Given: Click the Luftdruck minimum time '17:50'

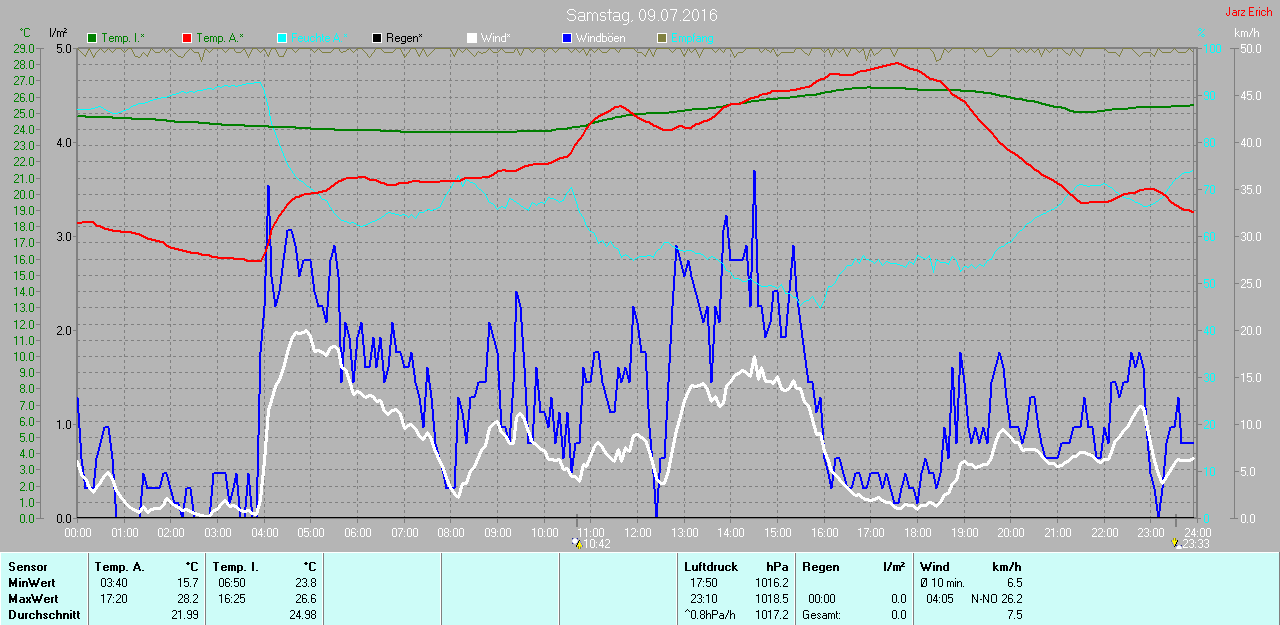Looking at the screenshot, I should point(703,583).
